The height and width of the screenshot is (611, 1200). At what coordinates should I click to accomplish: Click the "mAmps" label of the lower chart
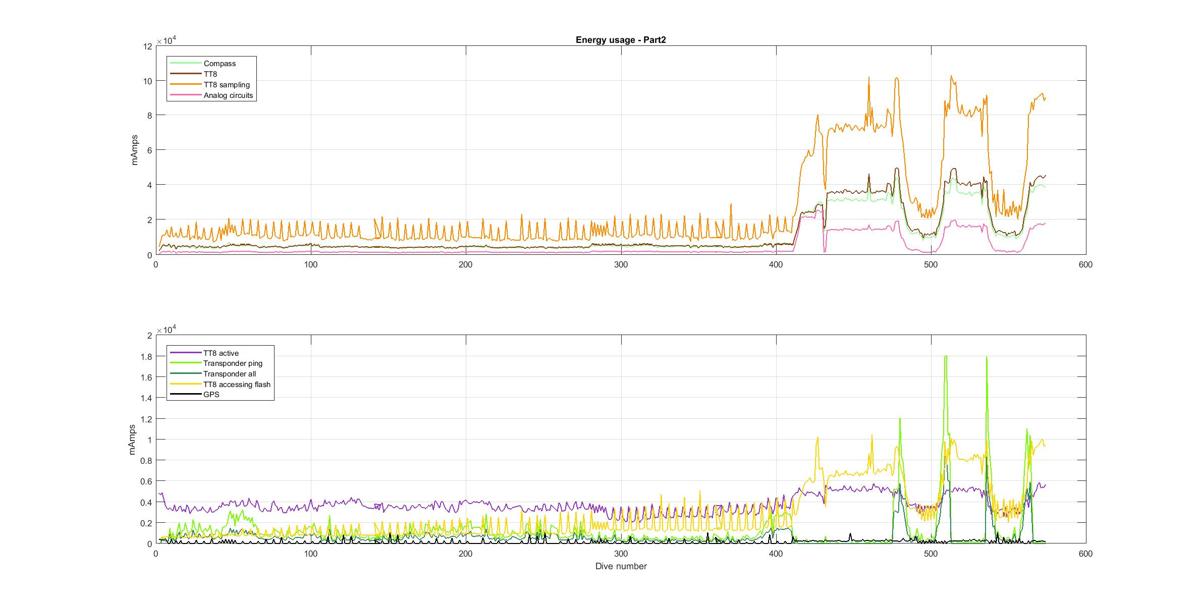click(x=134, y=440)
